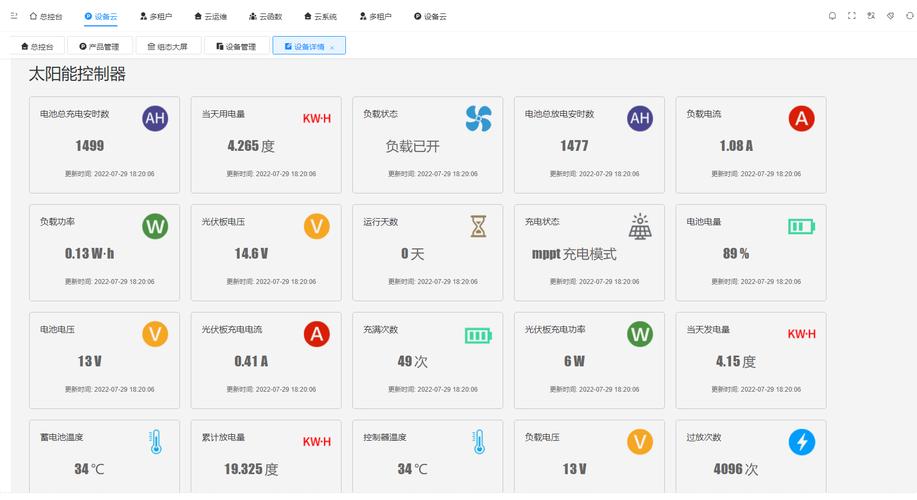
Task: Click red A icon on 光伏板充电电流 card
Action: [x=316, y=334]
